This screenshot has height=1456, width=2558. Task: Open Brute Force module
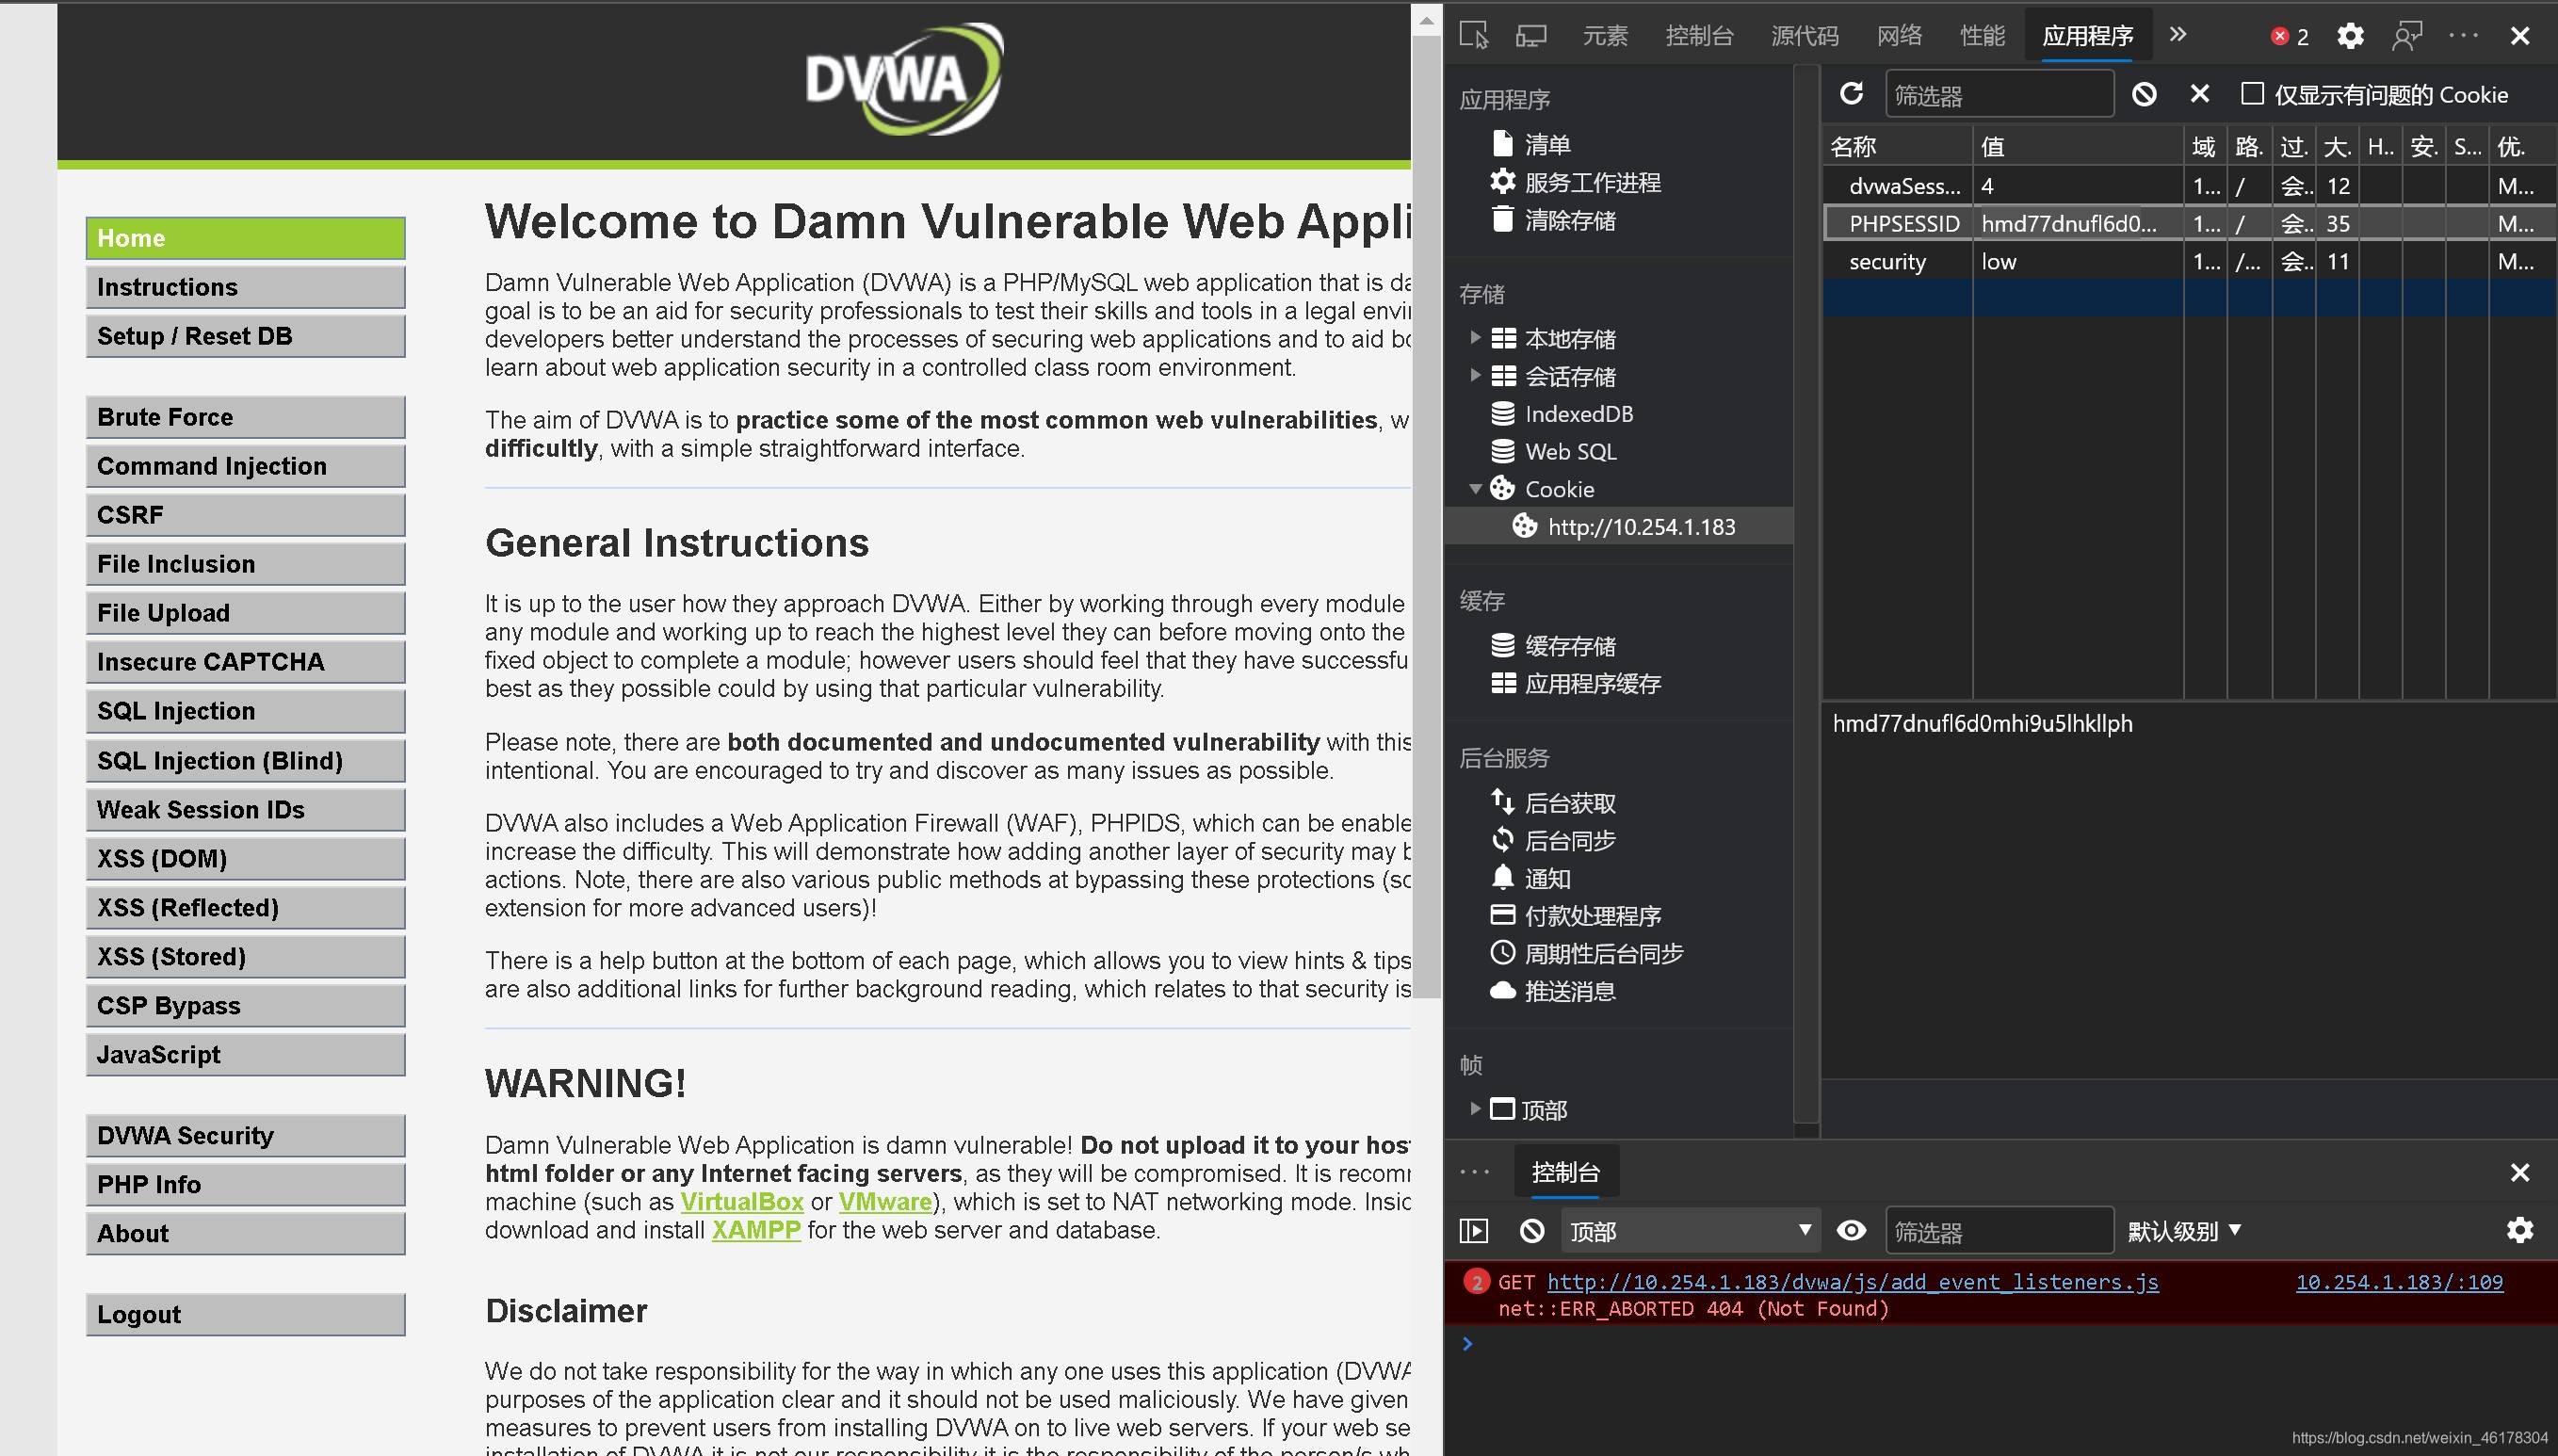245,417
